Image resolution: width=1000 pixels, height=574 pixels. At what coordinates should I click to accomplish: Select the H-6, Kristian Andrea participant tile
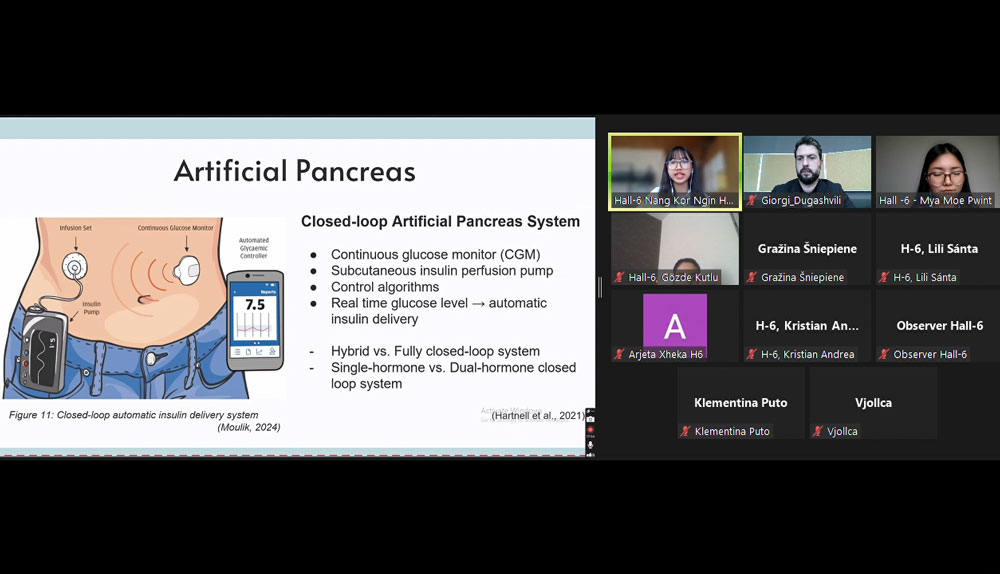pyautogui.click(x=806, y=326)
